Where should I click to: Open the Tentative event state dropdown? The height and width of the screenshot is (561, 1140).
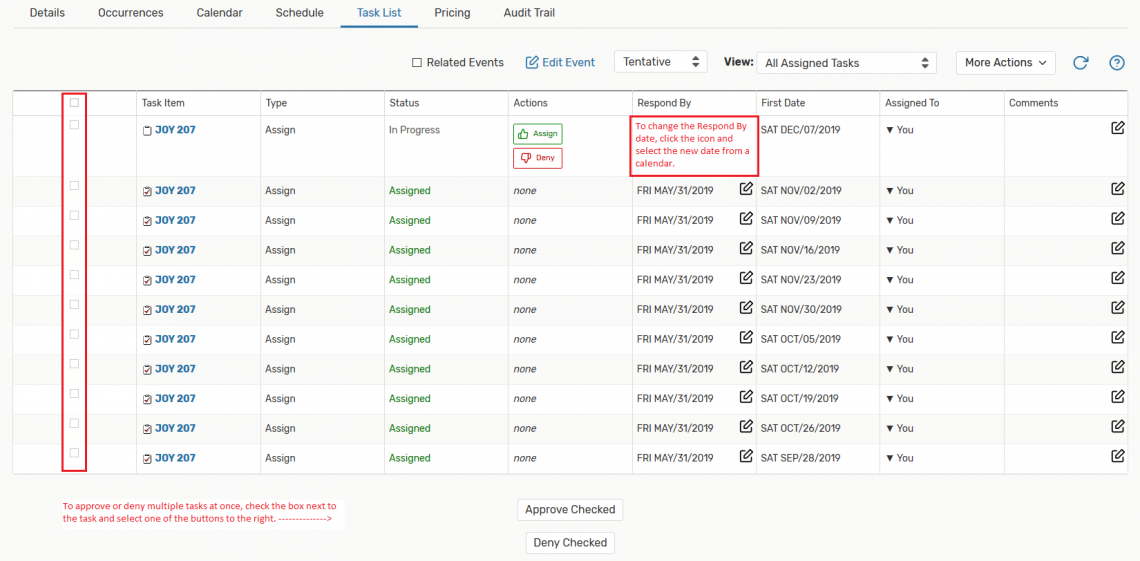tap(660, 62)
